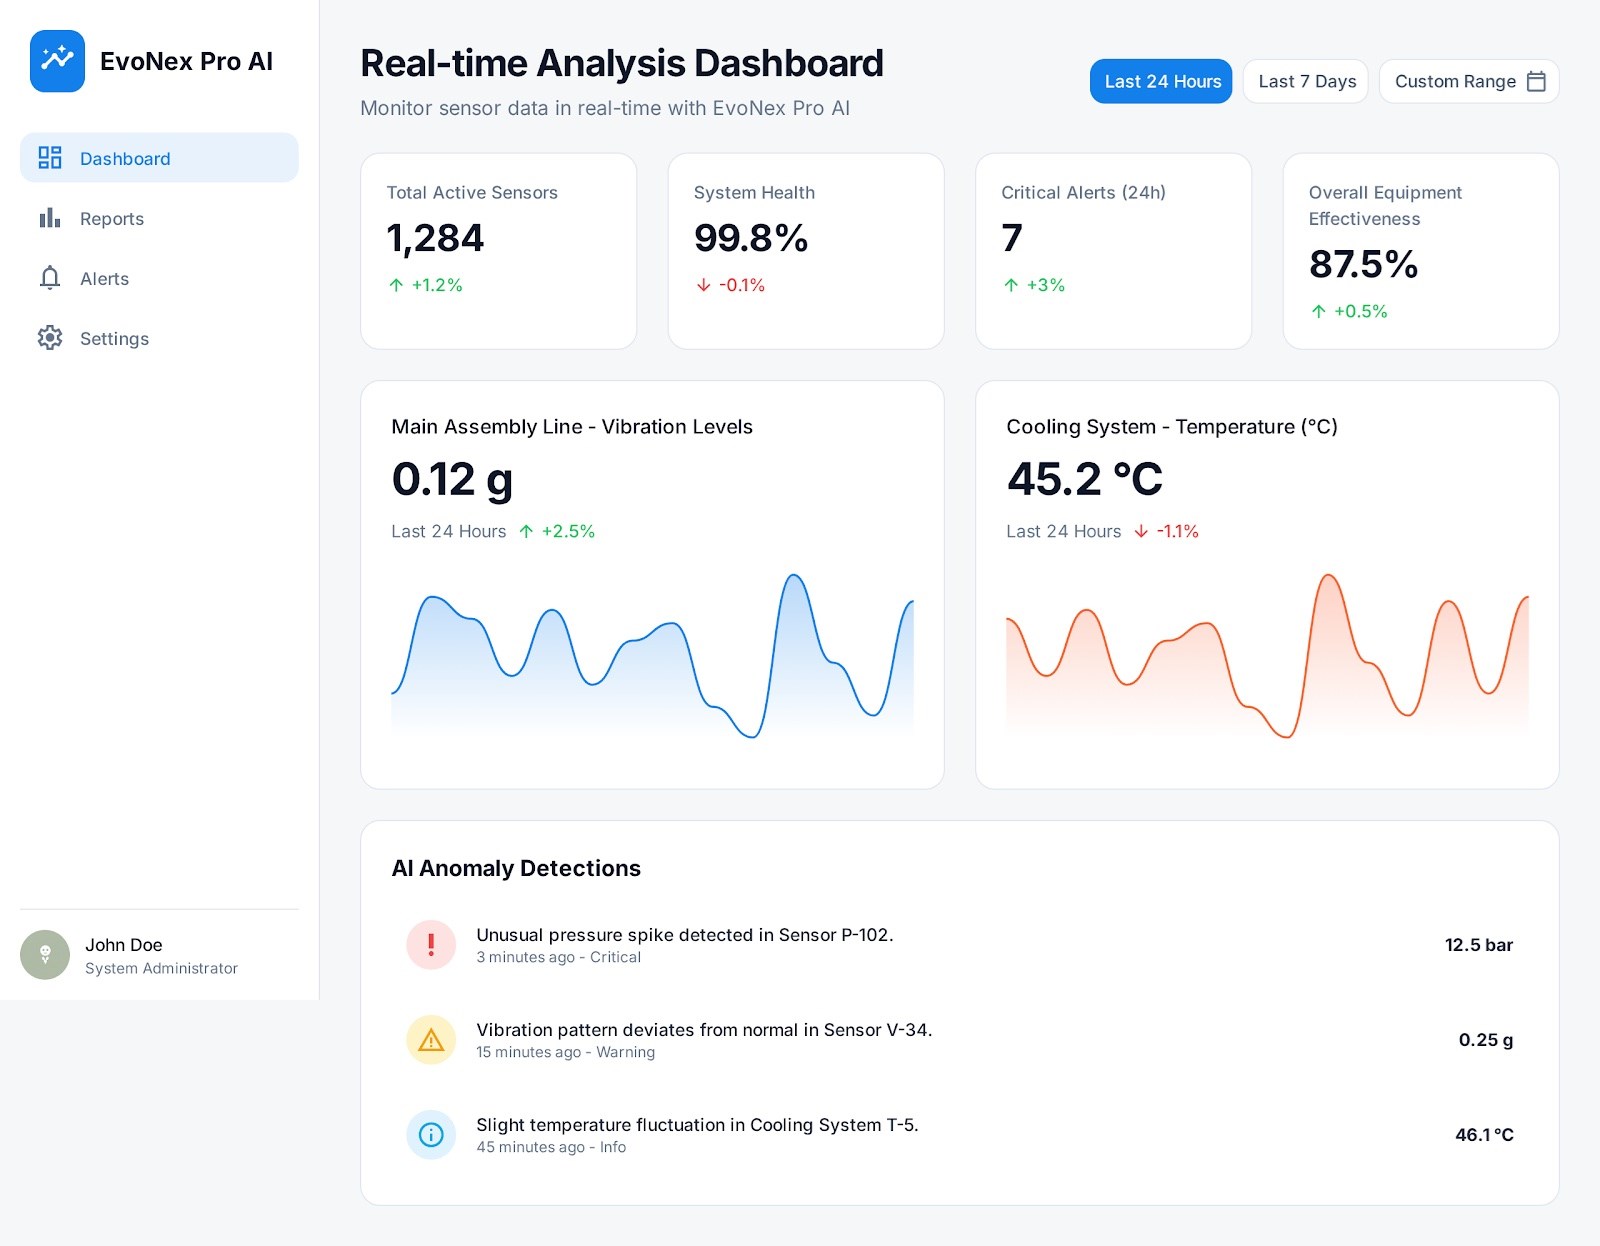This screenshot has width=1600, height=1246.
Task: Click the Settings gear icon
Action: [50, 338]
